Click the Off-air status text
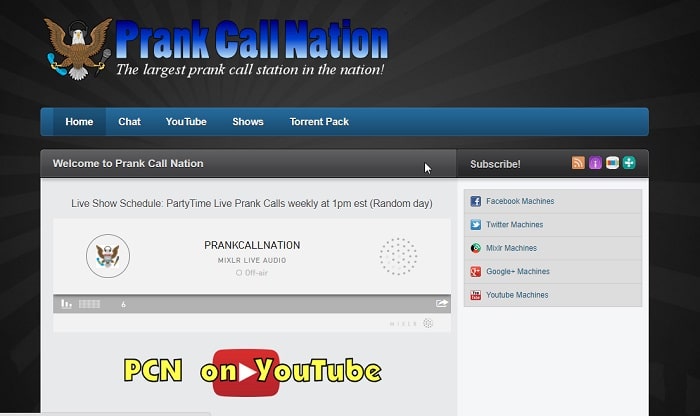This screenshot has width=700, height=416. pyautogui.click(x=252, y=273)
